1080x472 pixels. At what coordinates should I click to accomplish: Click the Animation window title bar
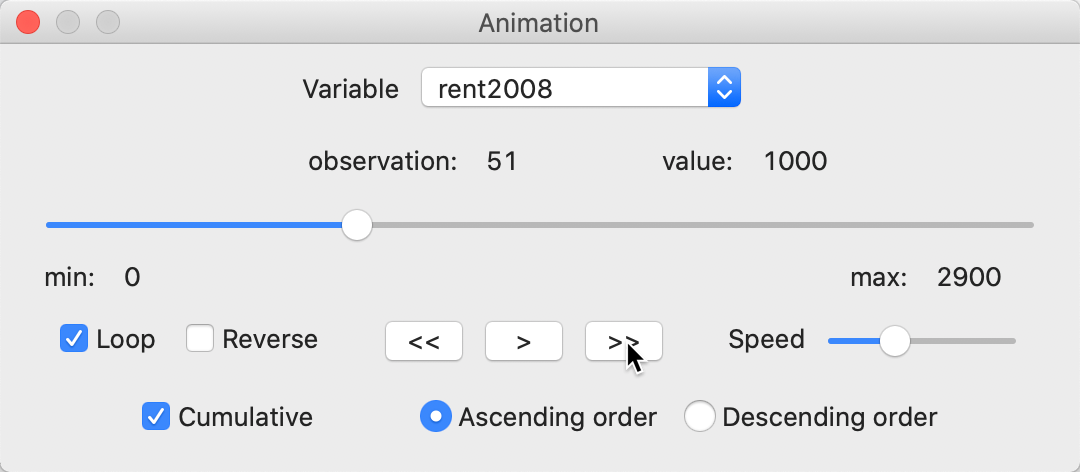[539, 21]
